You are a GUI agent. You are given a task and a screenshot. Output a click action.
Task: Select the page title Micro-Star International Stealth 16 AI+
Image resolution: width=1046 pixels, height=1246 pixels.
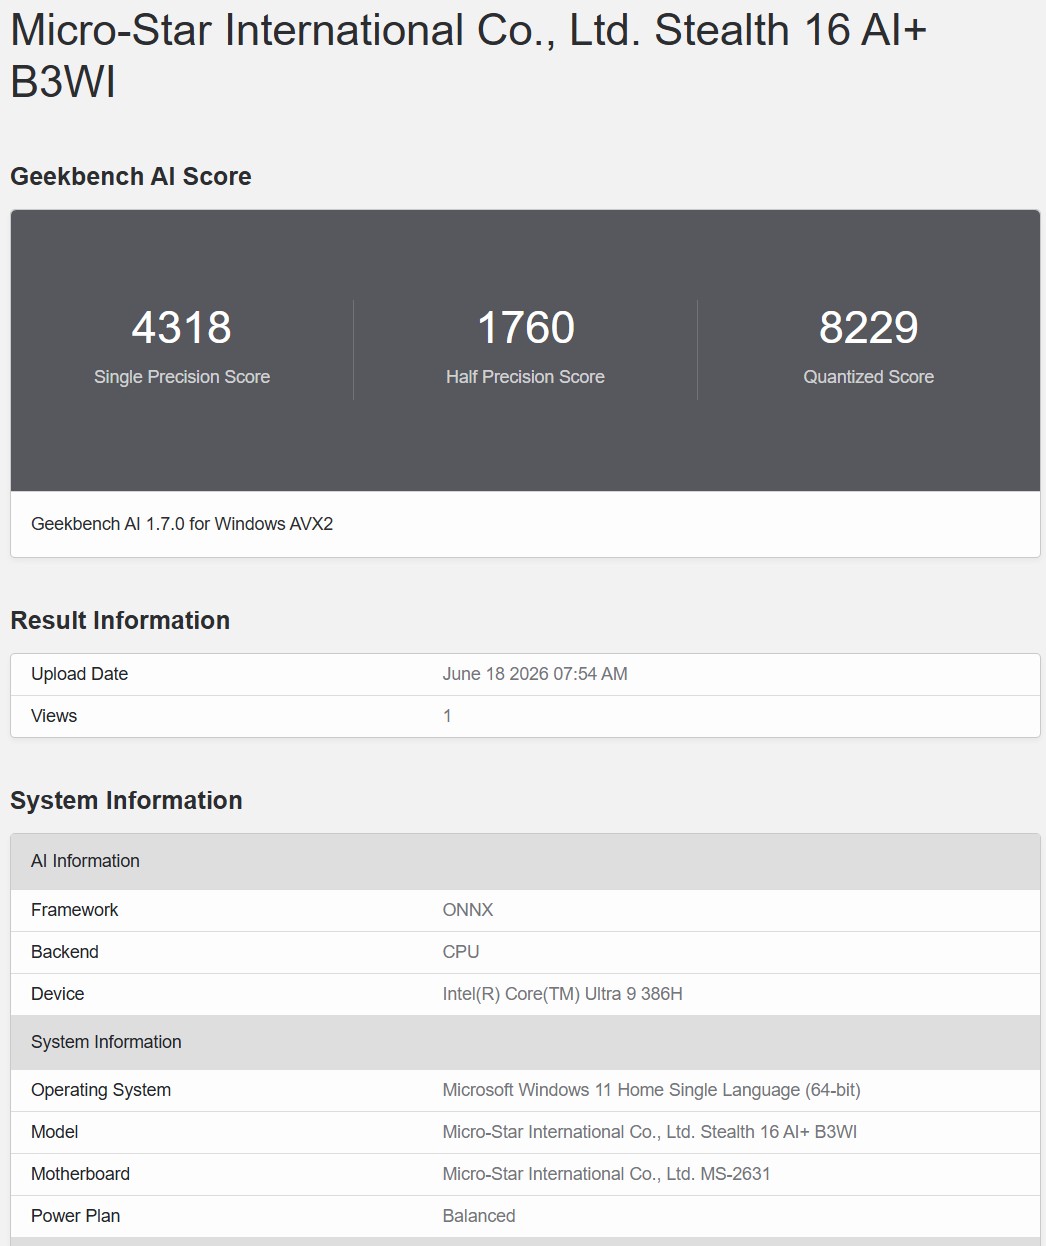pos(469,56)
